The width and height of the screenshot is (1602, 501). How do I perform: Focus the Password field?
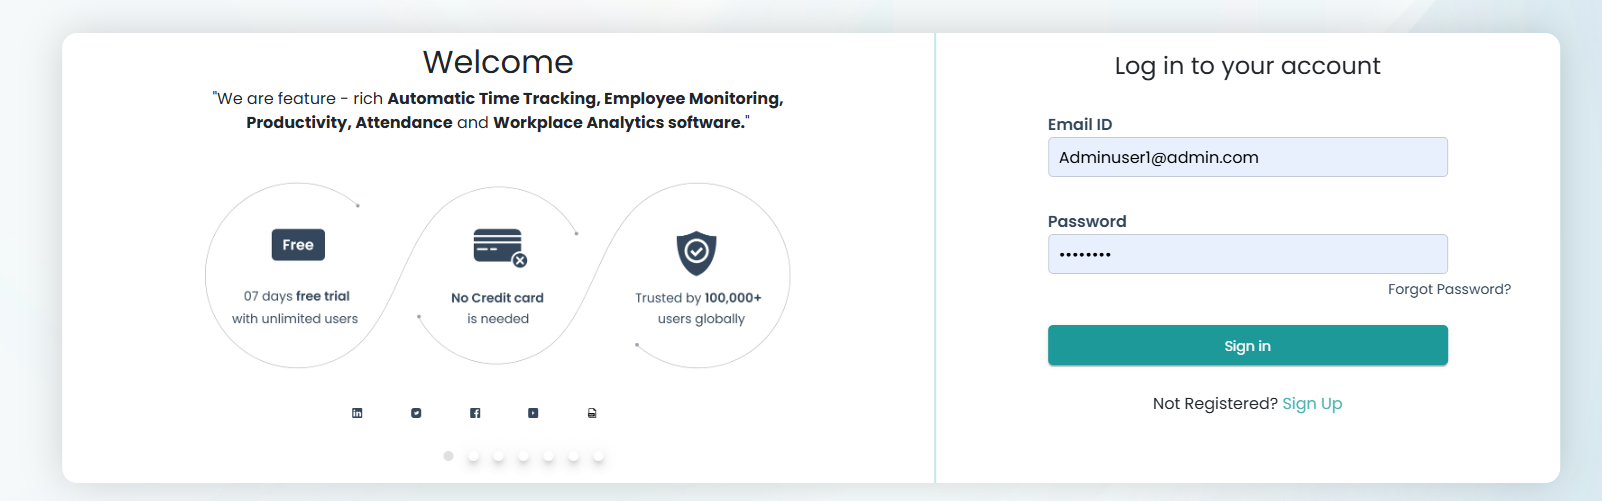[1247, 254]
